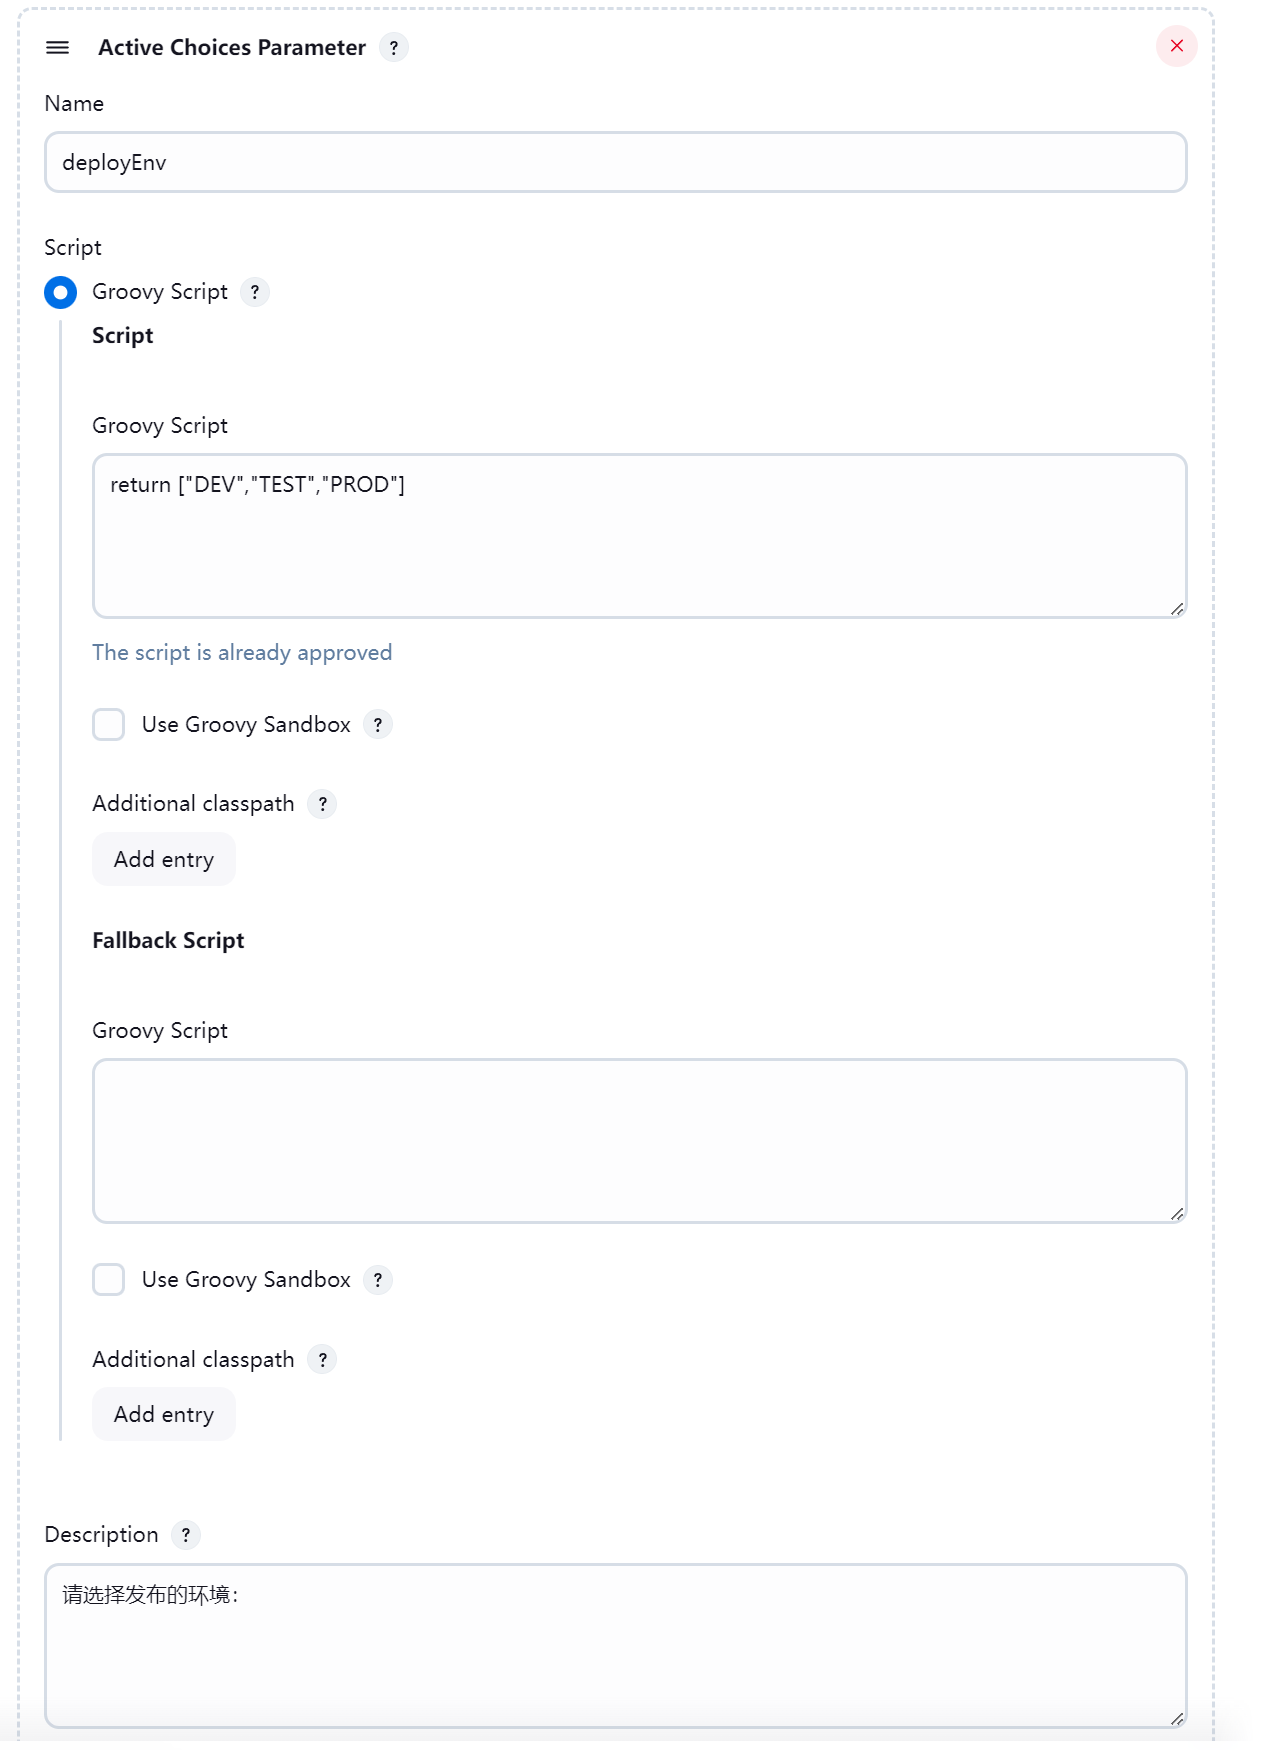
Task: Click the Description textarea with Chinese text
Action: [616, 1646]
